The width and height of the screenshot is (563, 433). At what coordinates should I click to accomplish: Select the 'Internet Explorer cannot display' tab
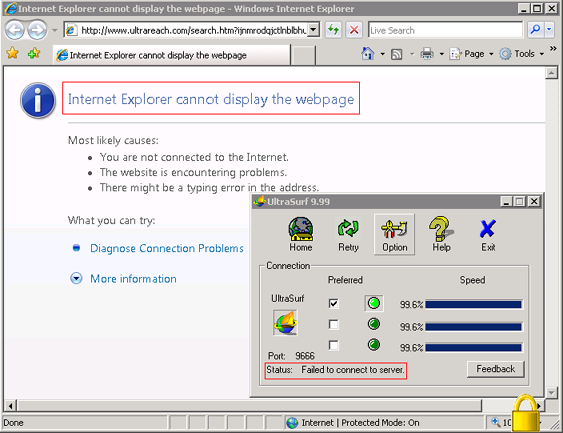(172, 55)
